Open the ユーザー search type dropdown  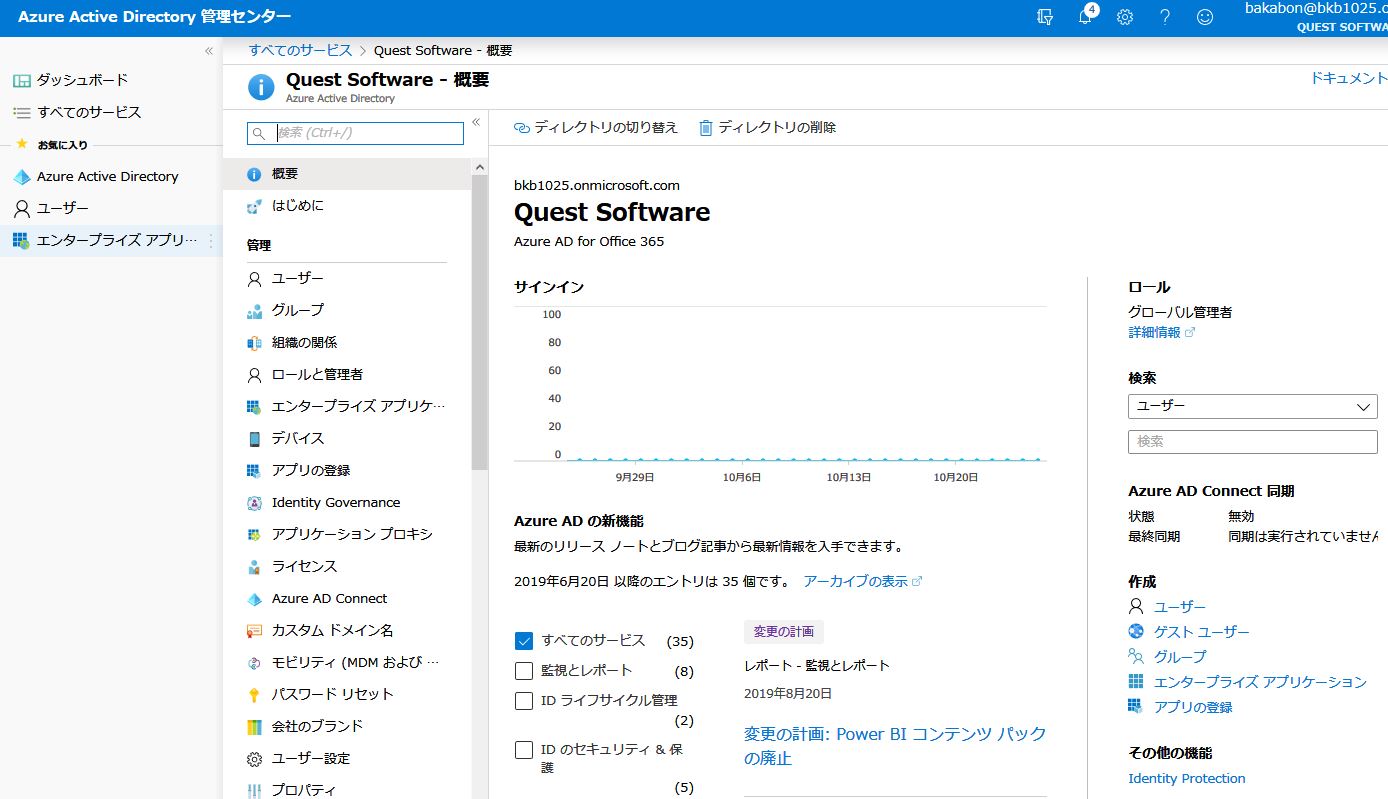pyautogui.click(x=1252, y=406)
